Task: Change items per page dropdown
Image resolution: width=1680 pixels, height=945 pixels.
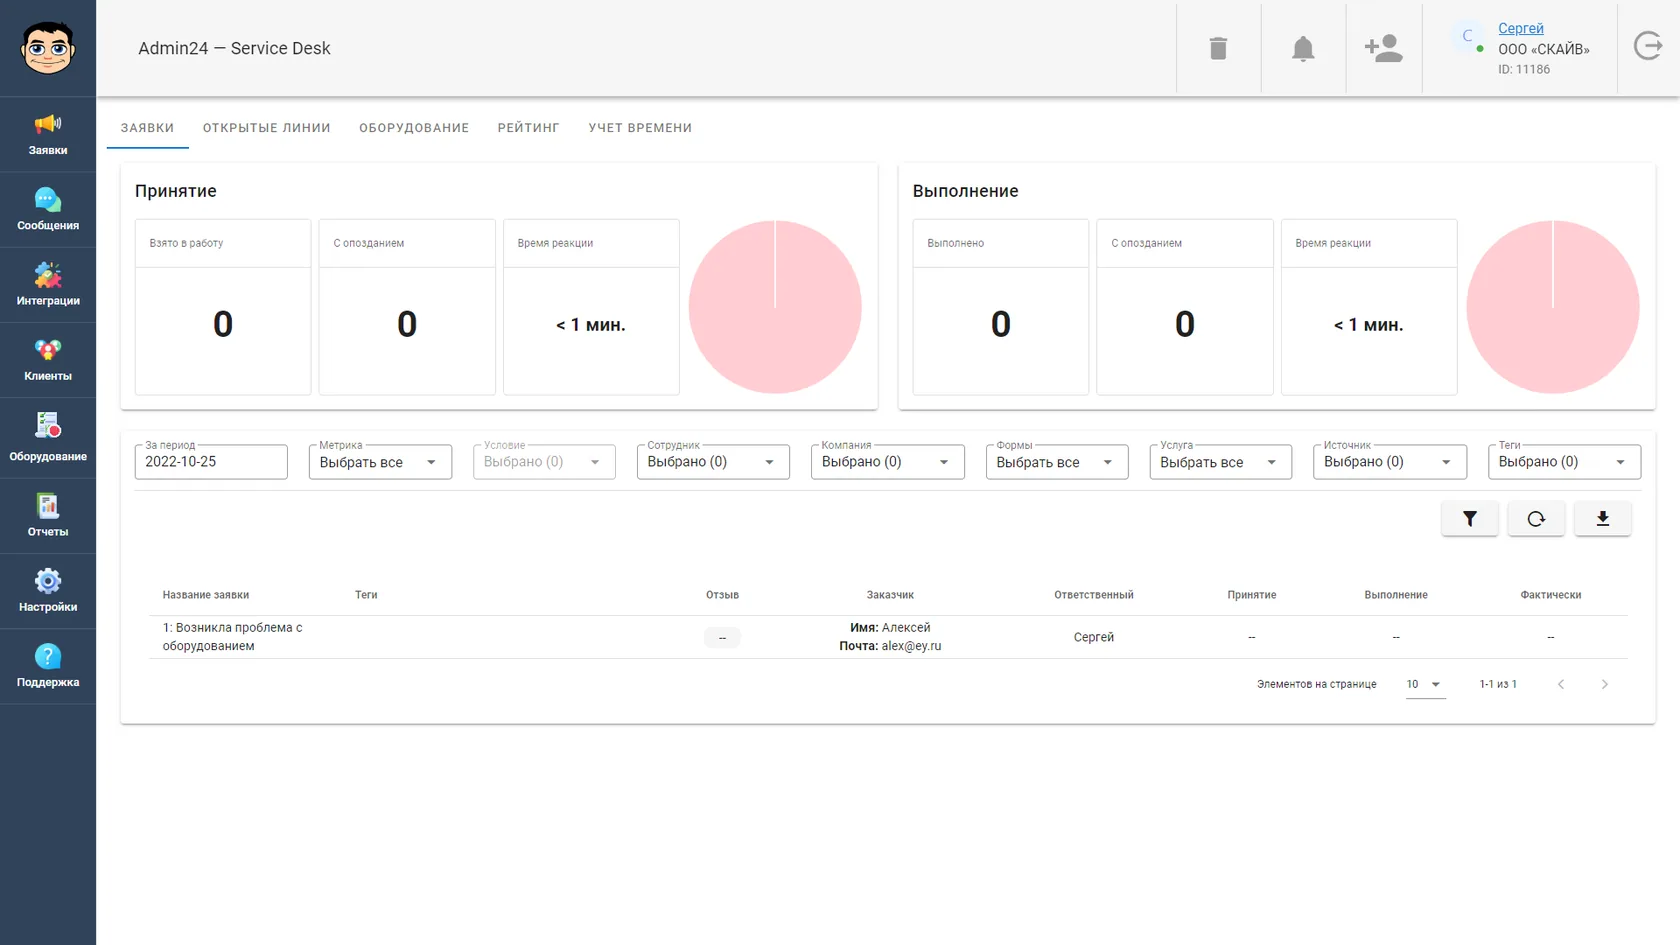Action: (1425, 685)
